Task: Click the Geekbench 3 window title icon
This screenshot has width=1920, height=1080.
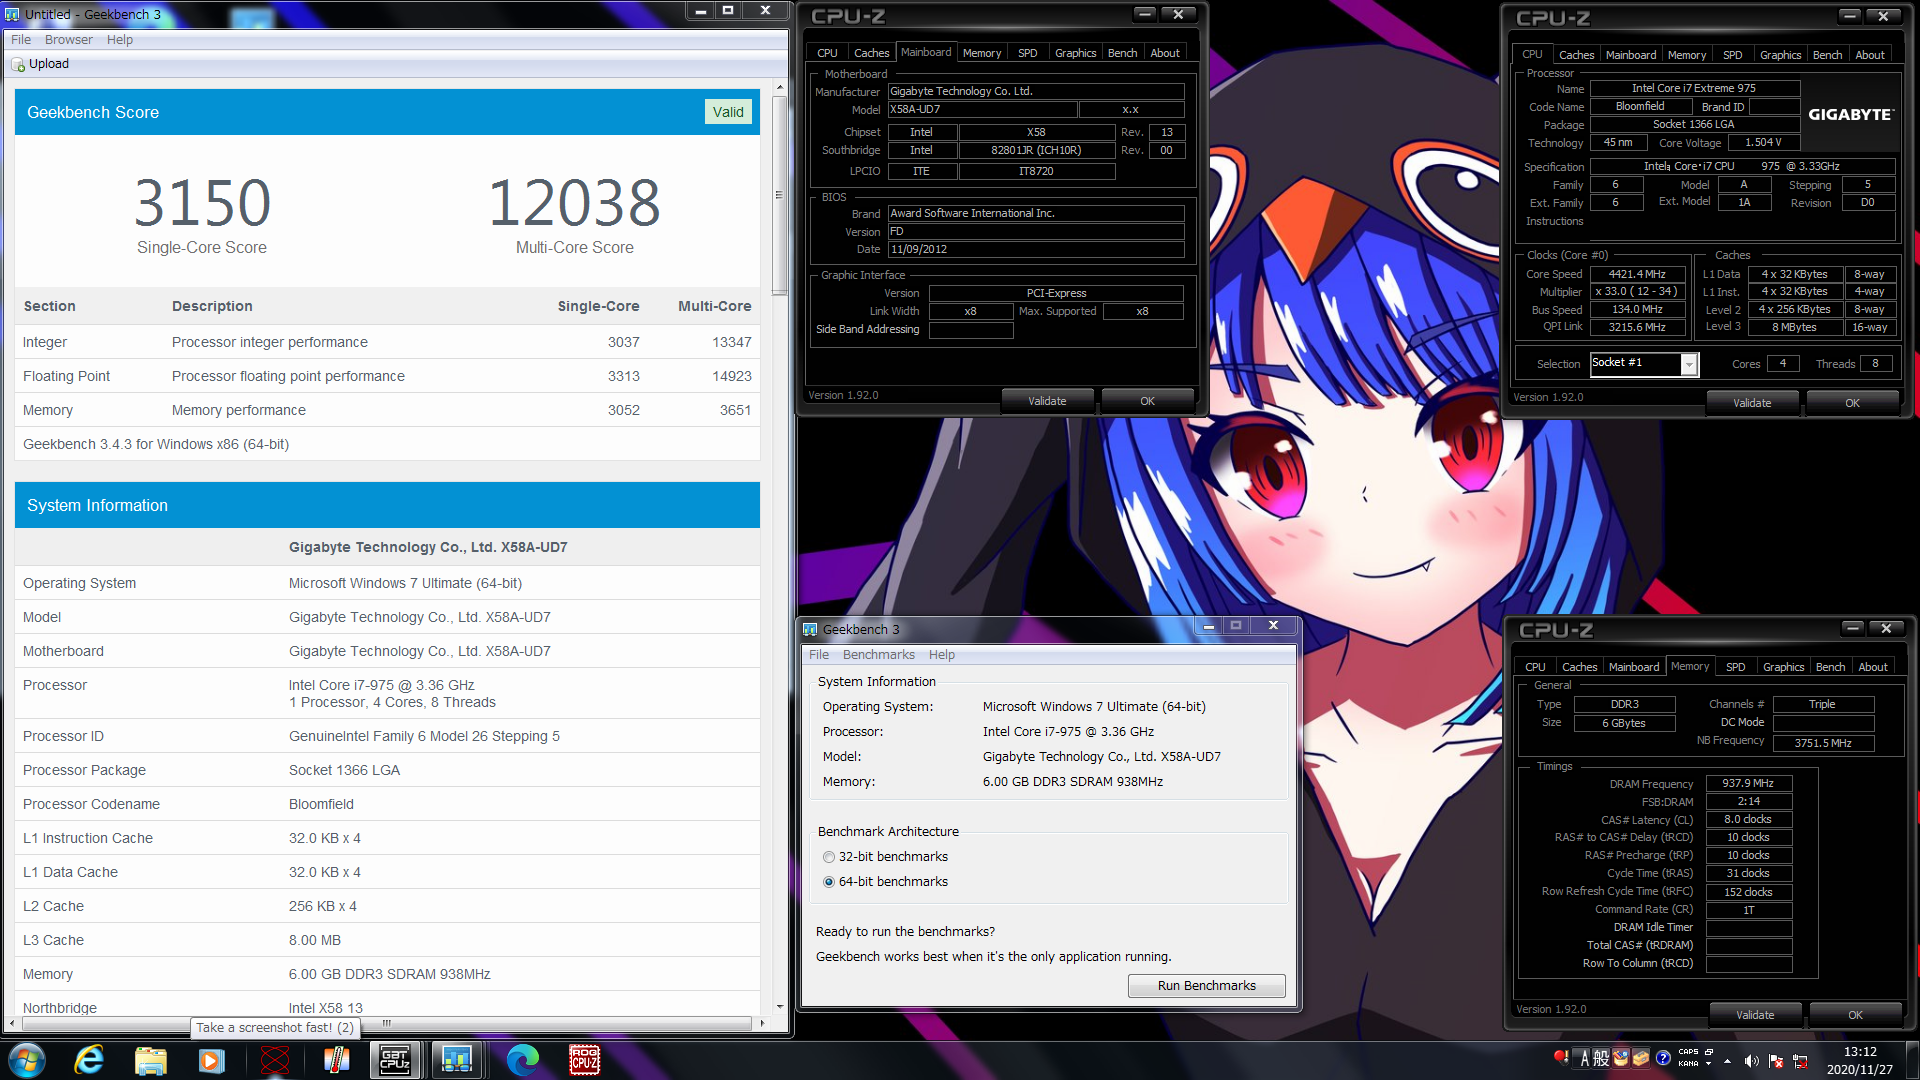Action: (12, 14)
